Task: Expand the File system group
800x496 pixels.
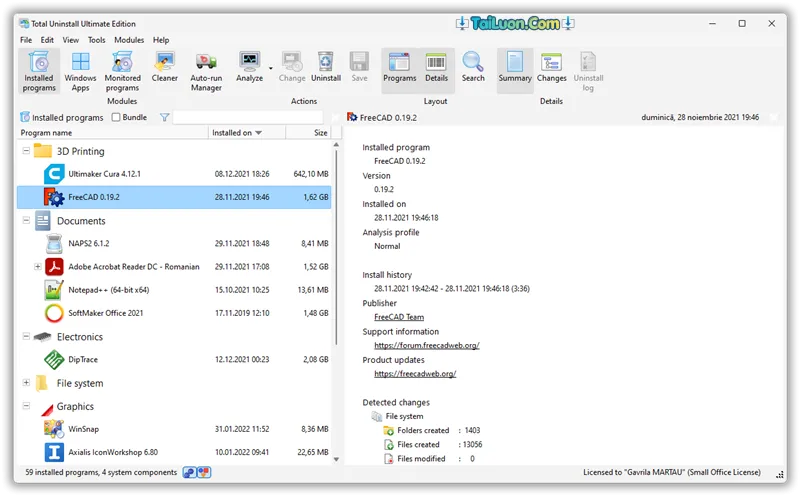Action: coord(26,382)
